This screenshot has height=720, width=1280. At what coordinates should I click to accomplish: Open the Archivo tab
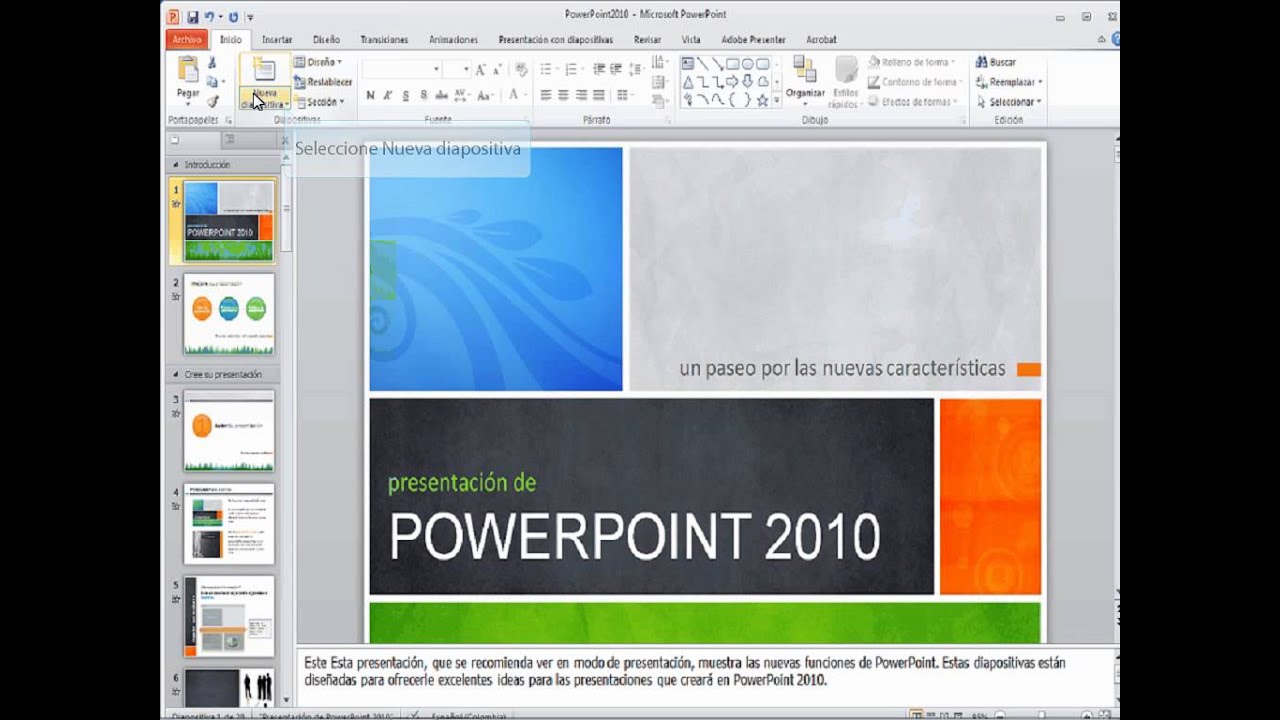186,40
